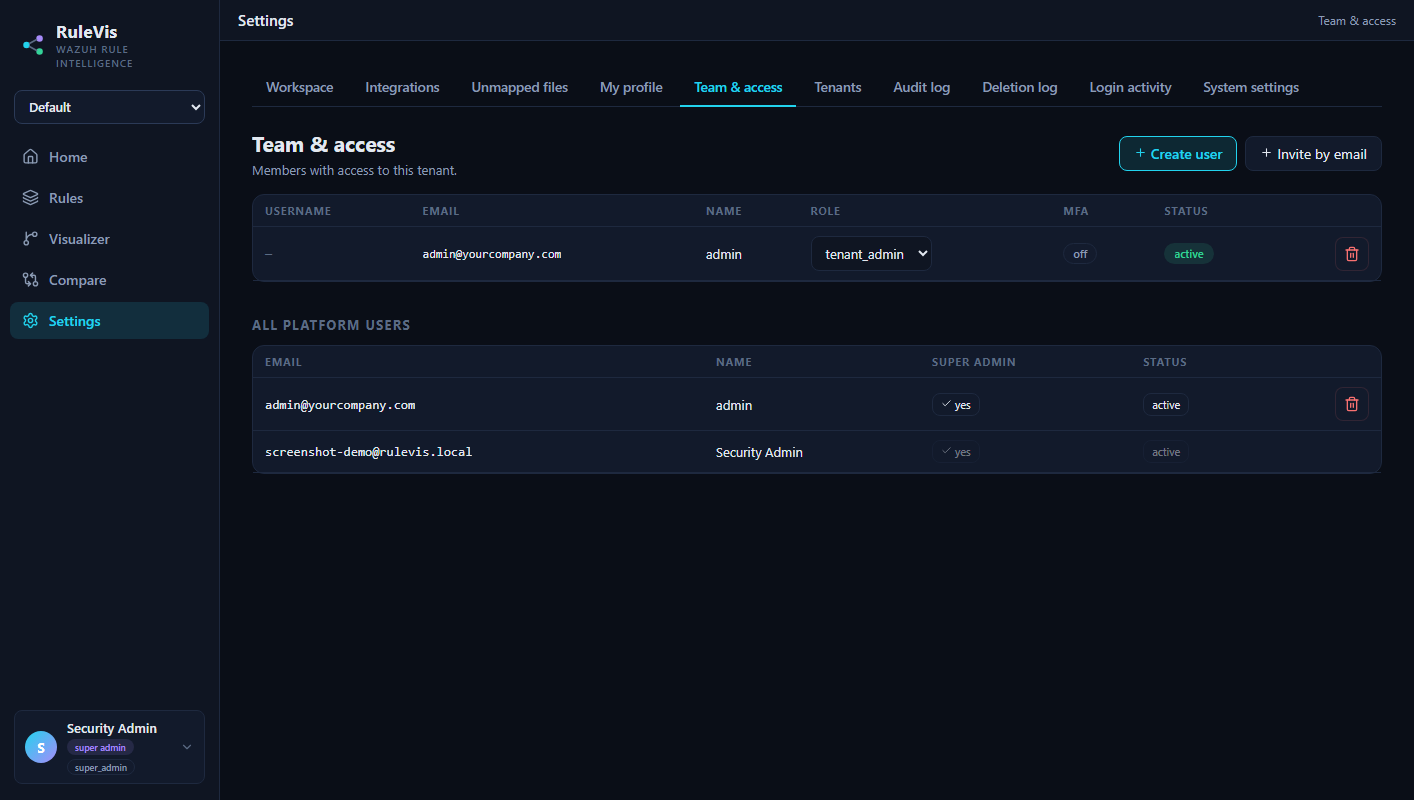This screenshot has height=800, width=1414.
Task: Click the Create user button
Action: [1178, 154]
